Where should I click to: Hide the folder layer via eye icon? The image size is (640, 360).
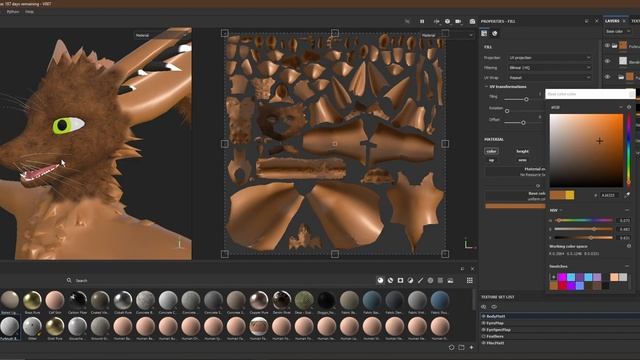point(607,46)
